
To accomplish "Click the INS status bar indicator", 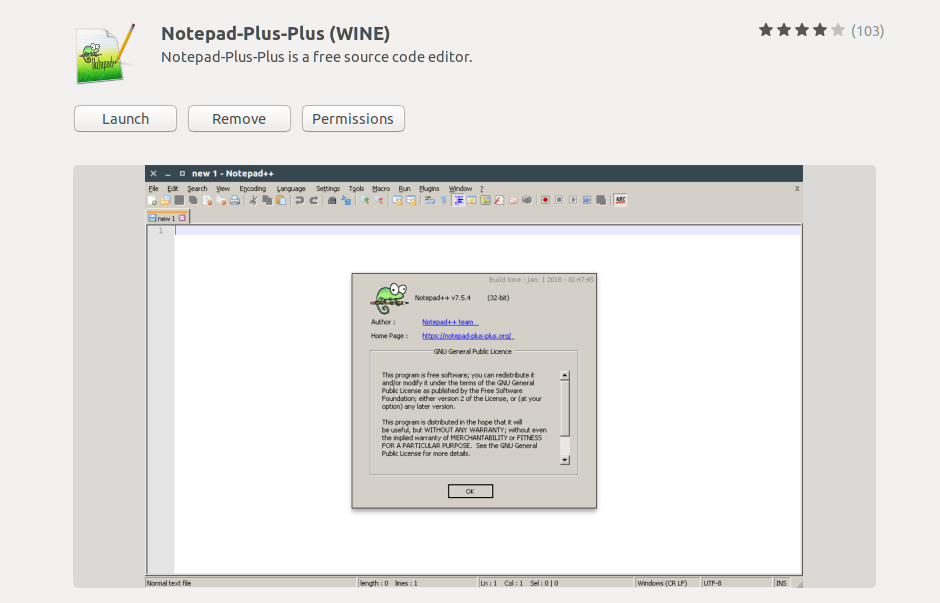I will click(x=781, y=583).
